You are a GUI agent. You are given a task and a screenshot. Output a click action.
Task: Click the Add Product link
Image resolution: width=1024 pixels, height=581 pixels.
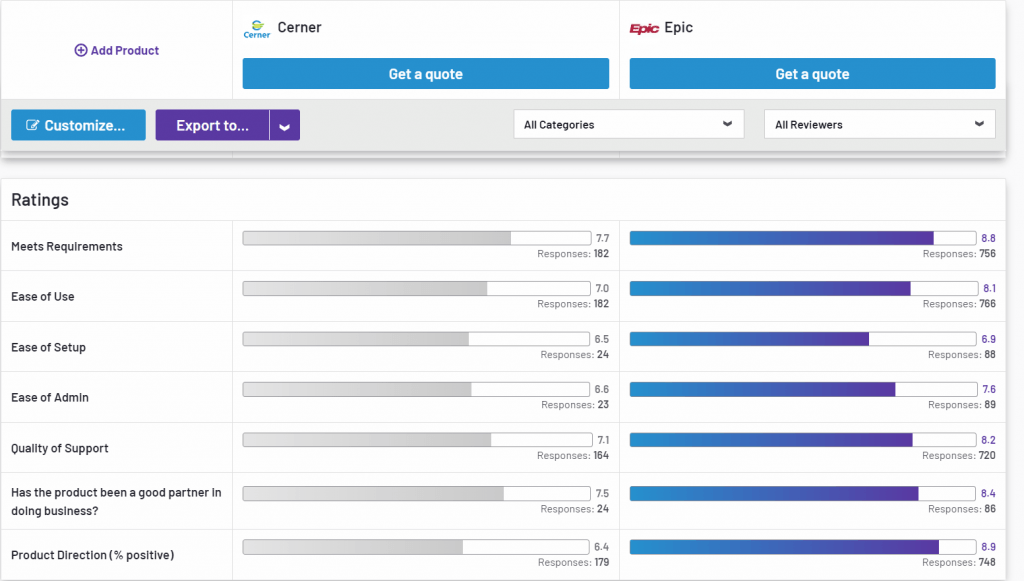116,50
